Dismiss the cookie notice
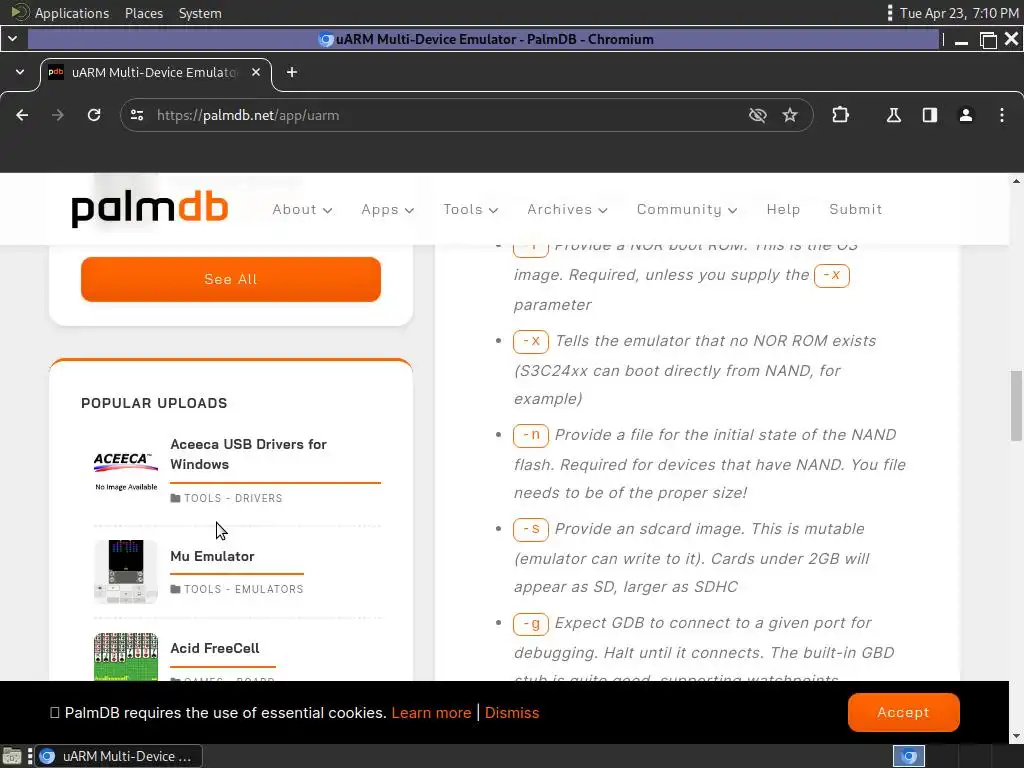This screenshot has width=1024, height=768. pyautogui.click(x=512, y=713)
